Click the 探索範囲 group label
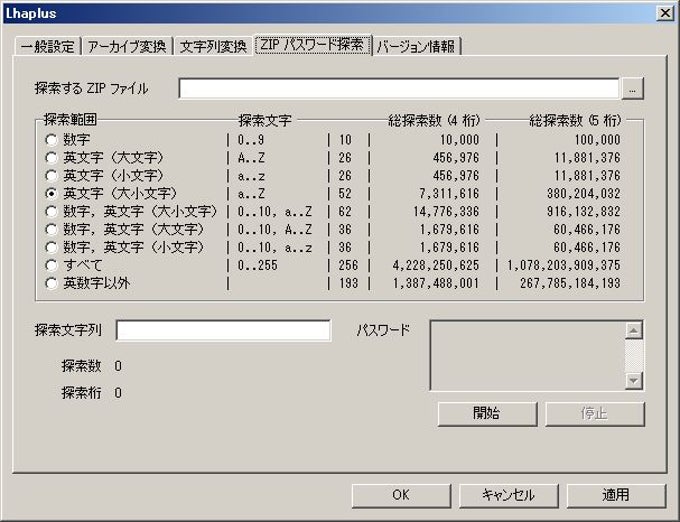 point(70,119)
